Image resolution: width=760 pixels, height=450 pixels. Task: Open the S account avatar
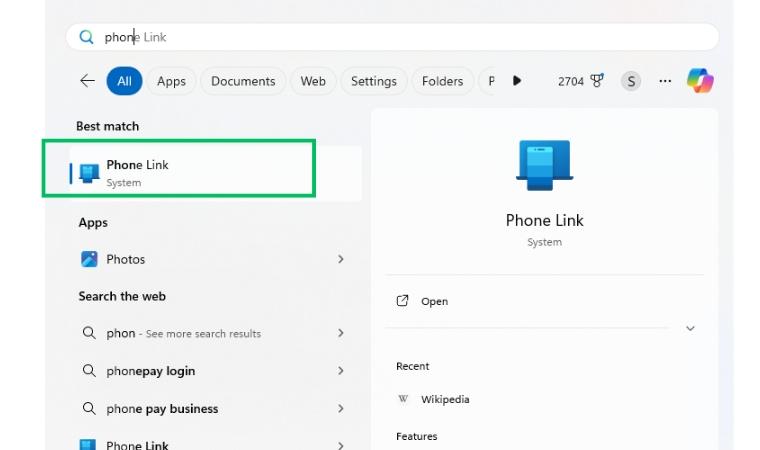tap(631, 81)
